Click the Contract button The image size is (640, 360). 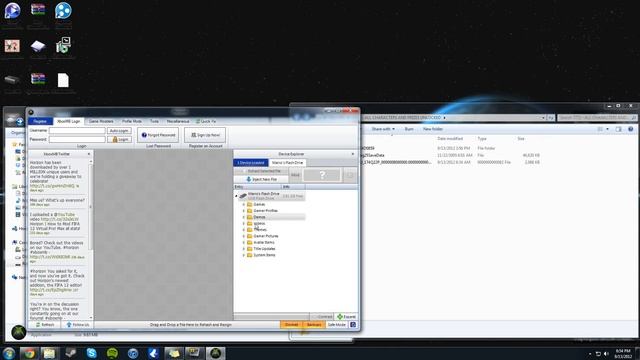[x=322, y=316]
